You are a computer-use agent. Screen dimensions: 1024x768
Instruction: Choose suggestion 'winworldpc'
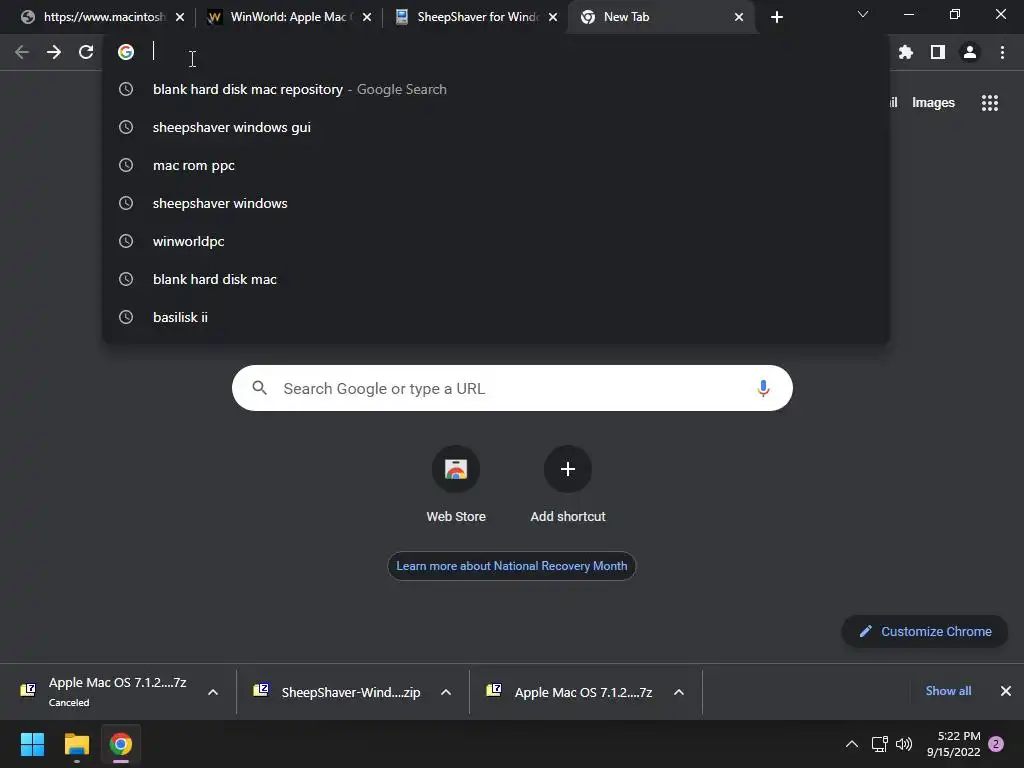click(496, 241)
